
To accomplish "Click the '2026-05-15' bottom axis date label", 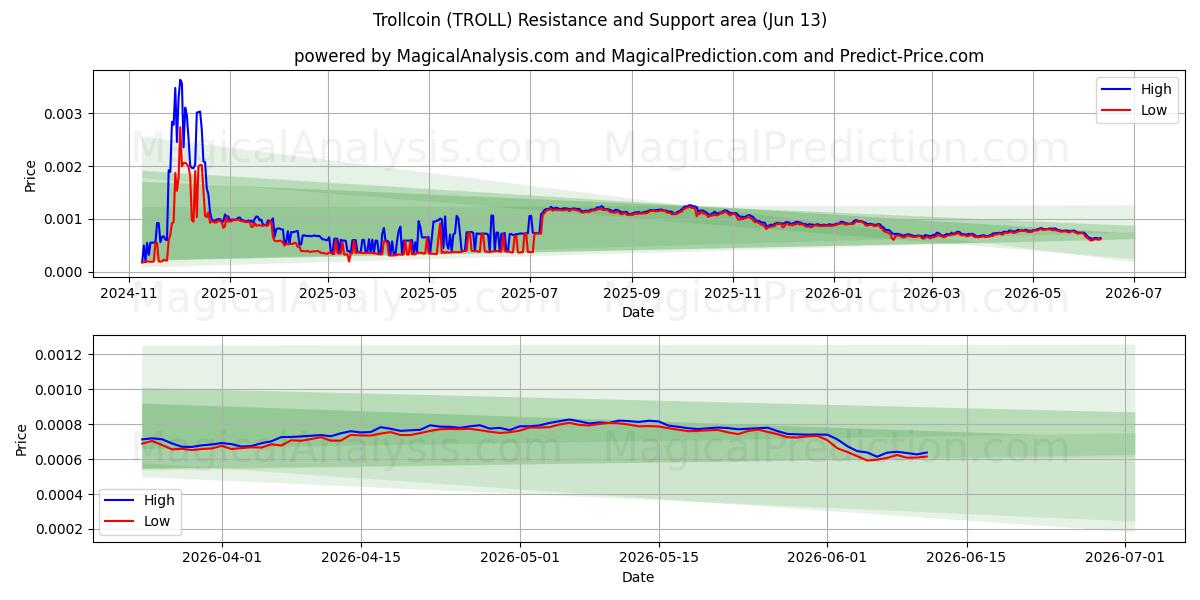I will [x=659, y=558].
